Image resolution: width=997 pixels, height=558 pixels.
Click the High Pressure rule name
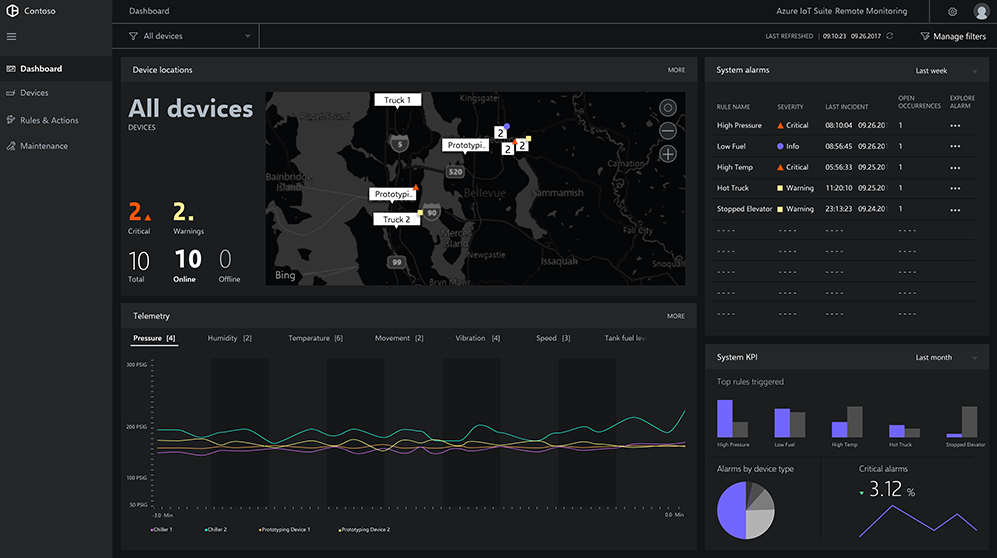point(739,126)
